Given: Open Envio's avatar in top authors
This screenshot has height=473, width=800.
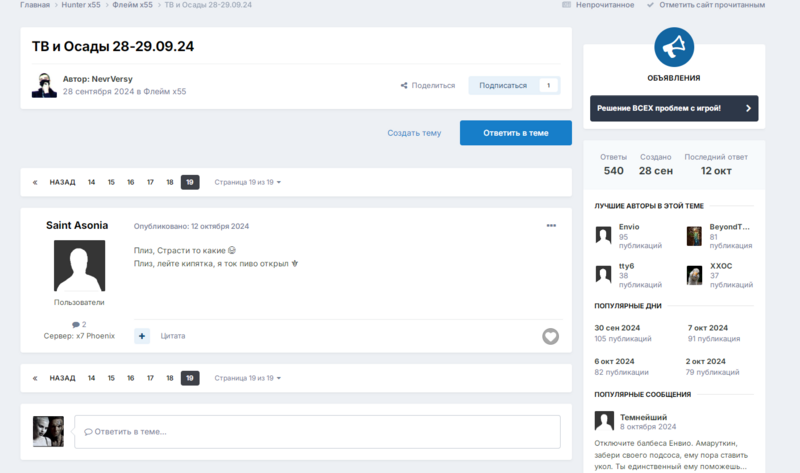Looking at the screenshot, I should [x=604, y=235].
